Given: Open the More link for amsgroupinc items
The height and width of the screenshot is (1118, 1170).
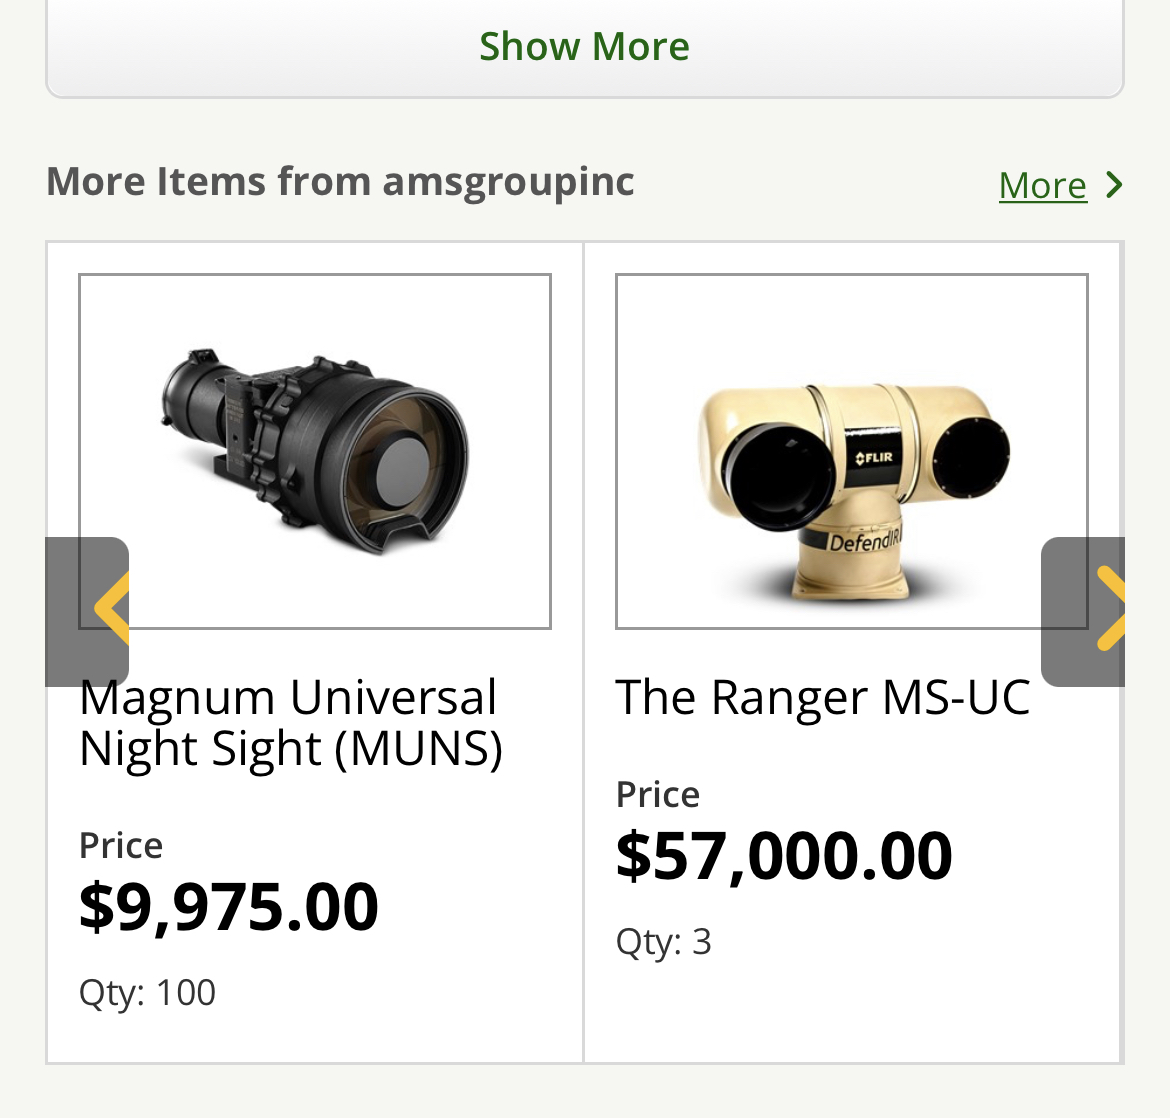Looking at the screenshot, I should tap(1042, 185).
